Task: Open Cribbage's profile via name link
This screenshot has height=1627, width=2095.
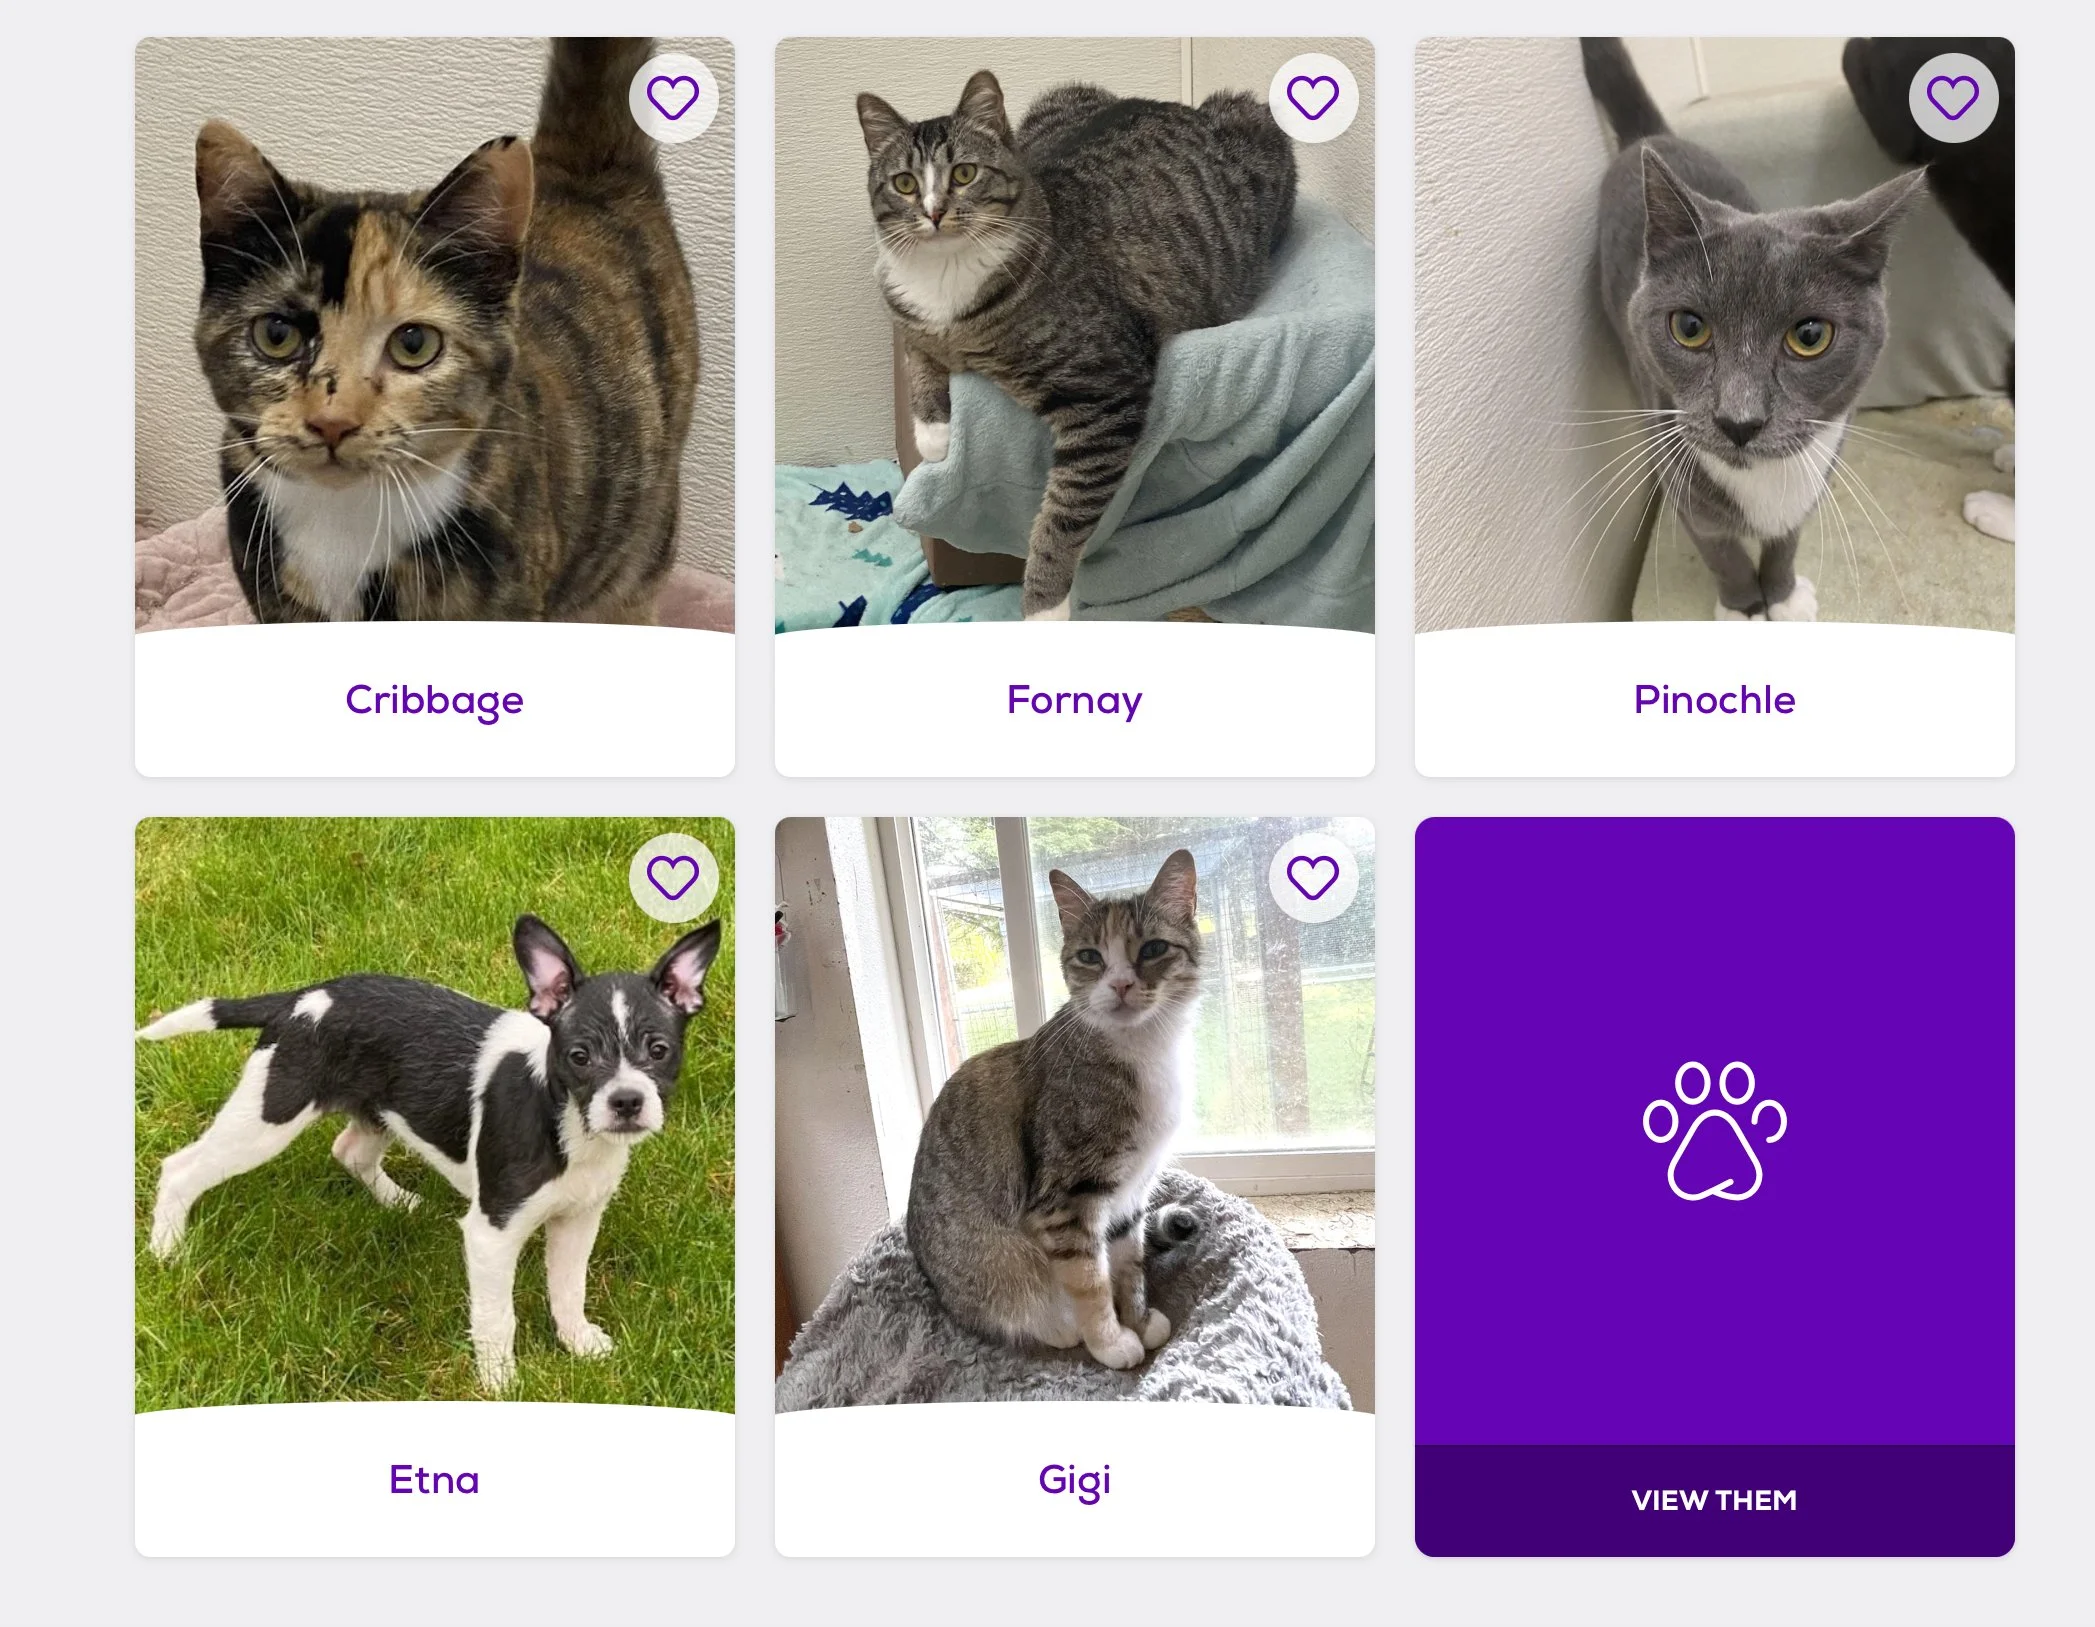Action: (x=434, y=700)
